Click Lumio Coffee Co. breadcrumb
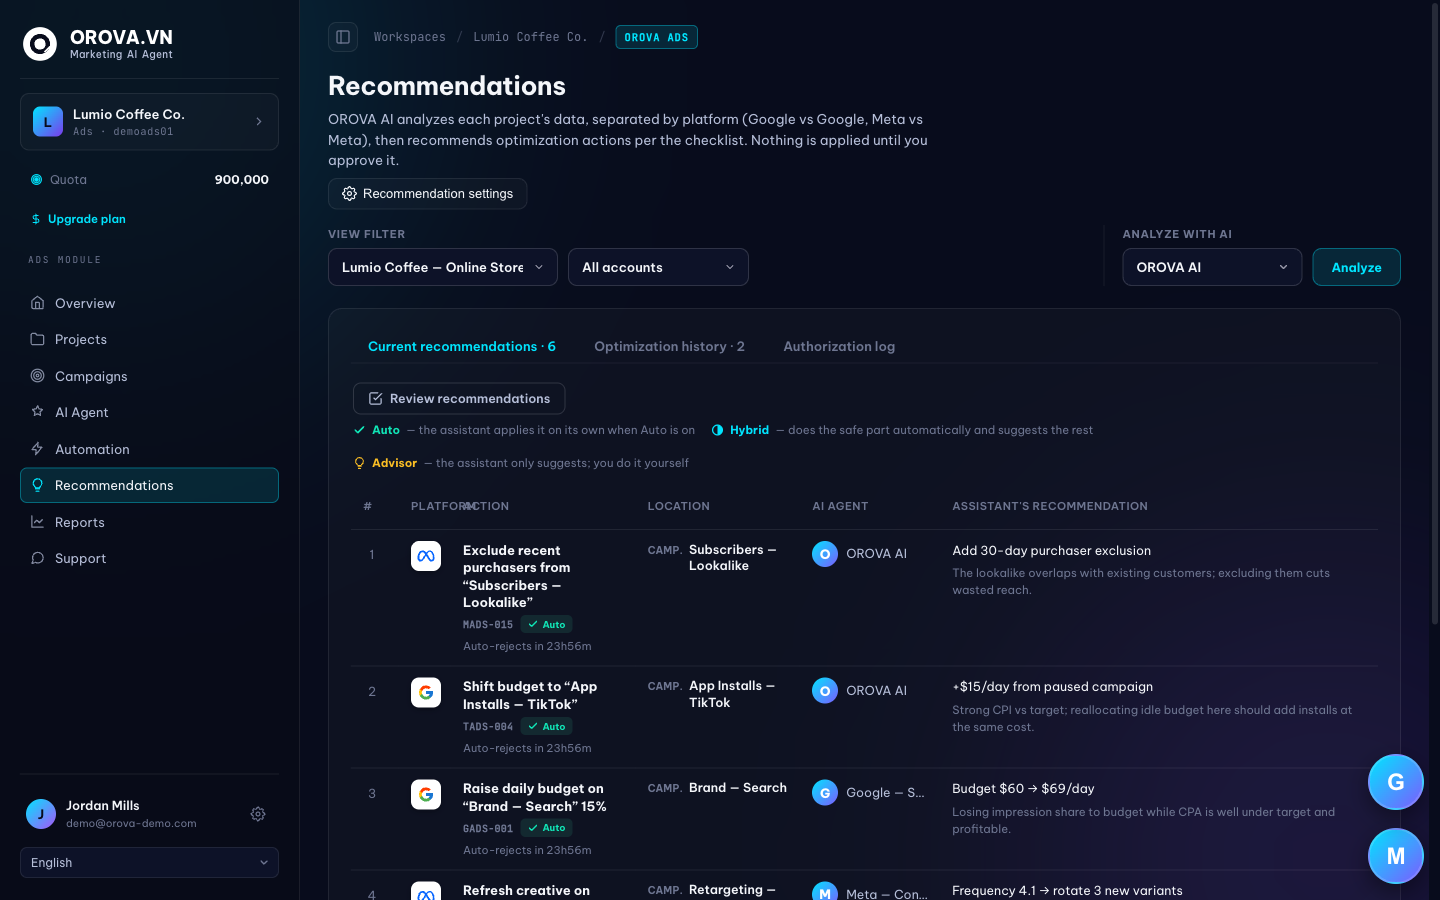 click(530, 37)
